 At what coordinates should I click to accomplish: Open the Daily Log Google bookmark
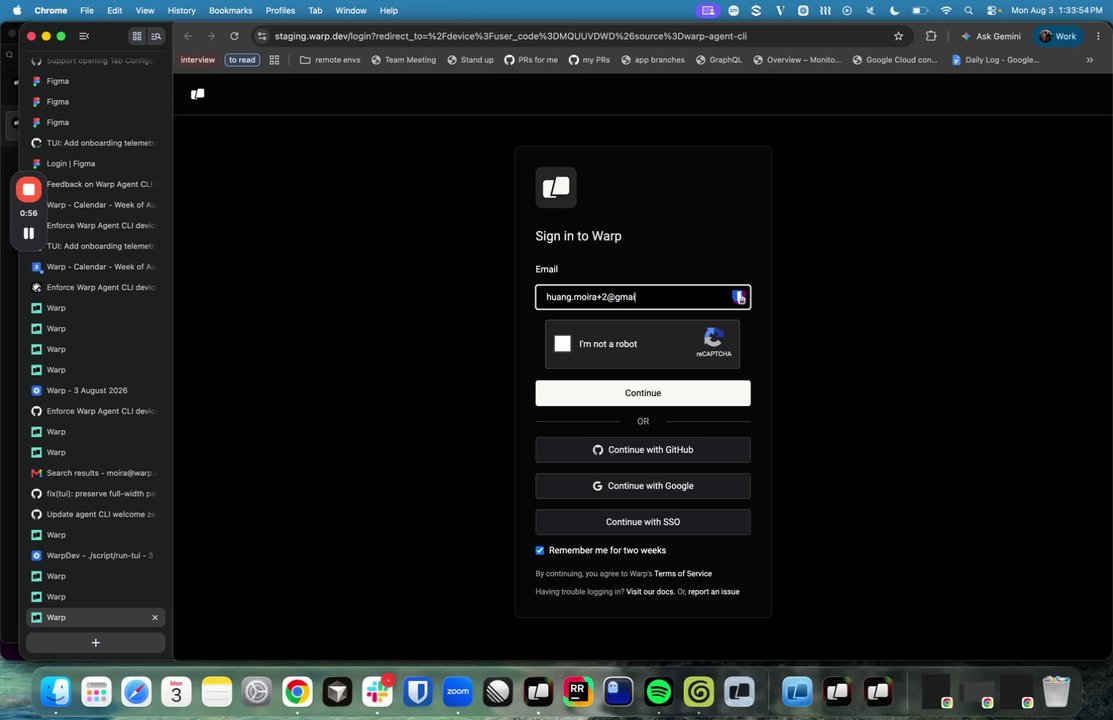click(995, 60)
